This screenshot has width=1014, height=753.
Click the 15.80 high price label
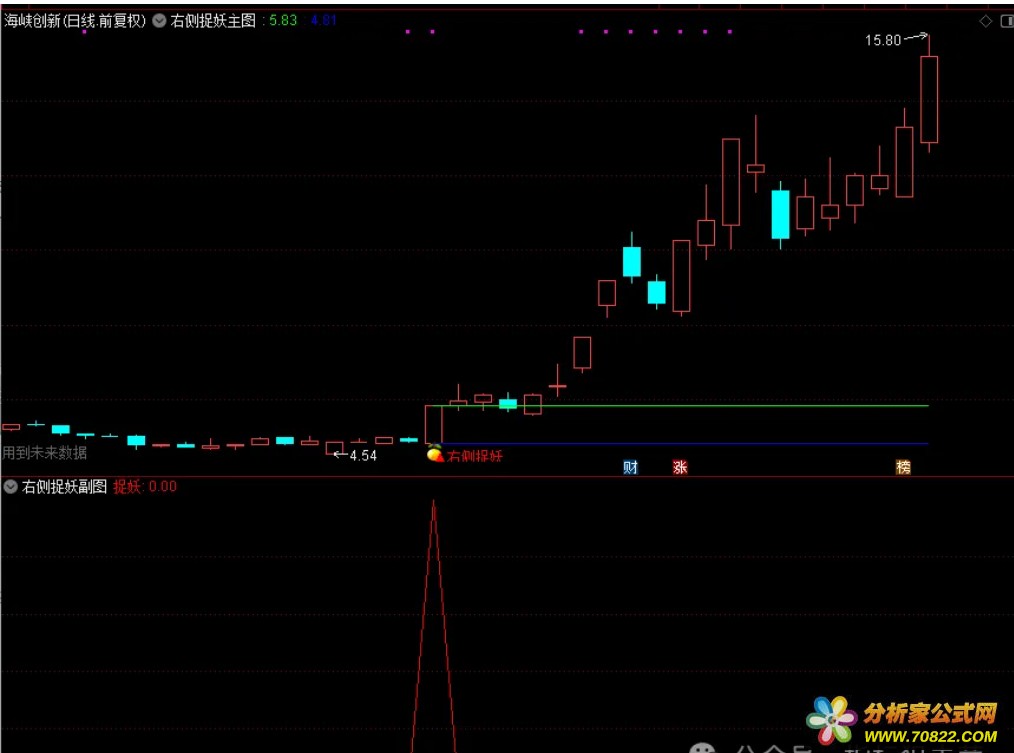tap(883, 40)
